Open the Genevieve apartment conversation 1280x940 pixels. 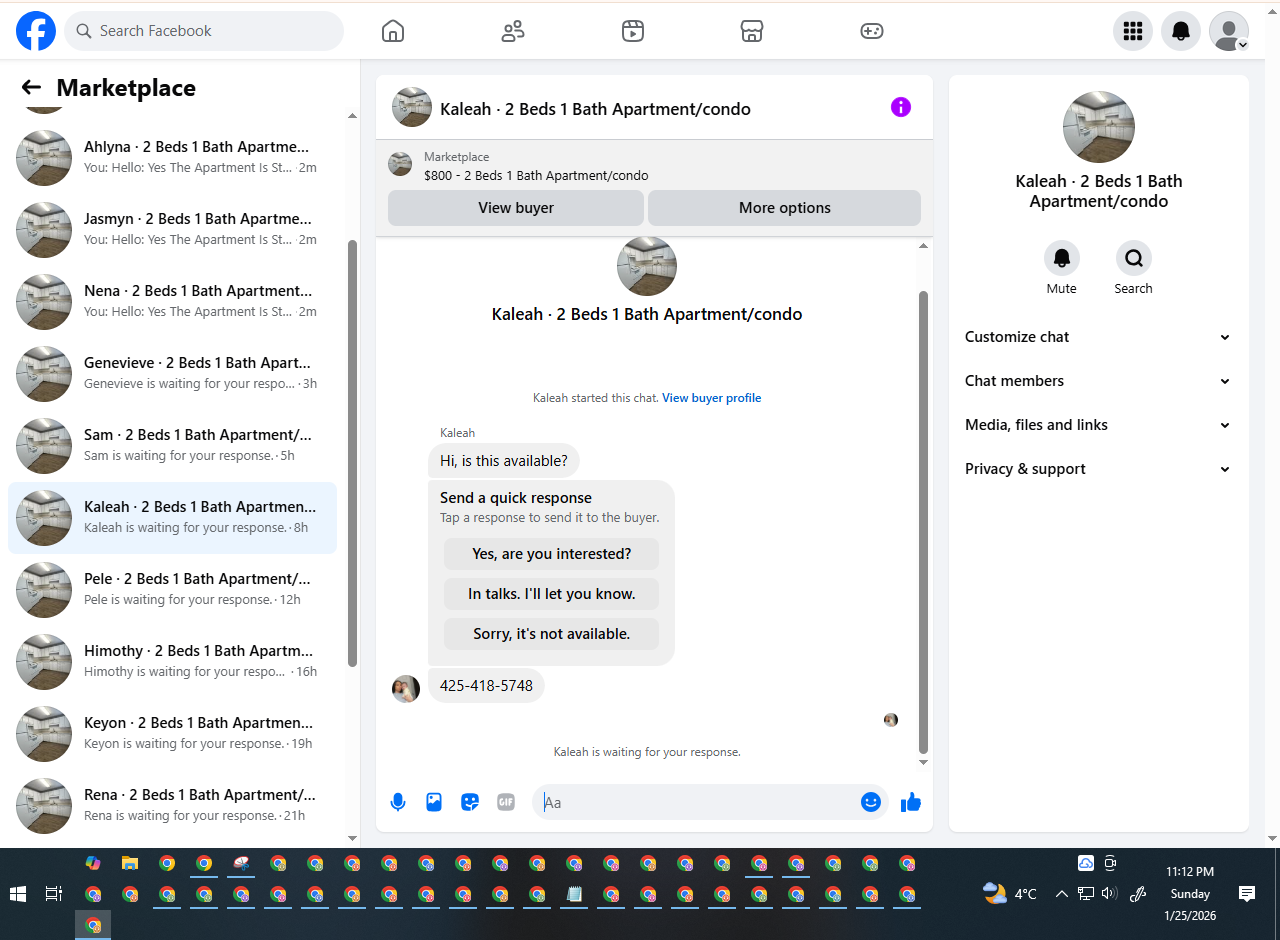(172, 374)
